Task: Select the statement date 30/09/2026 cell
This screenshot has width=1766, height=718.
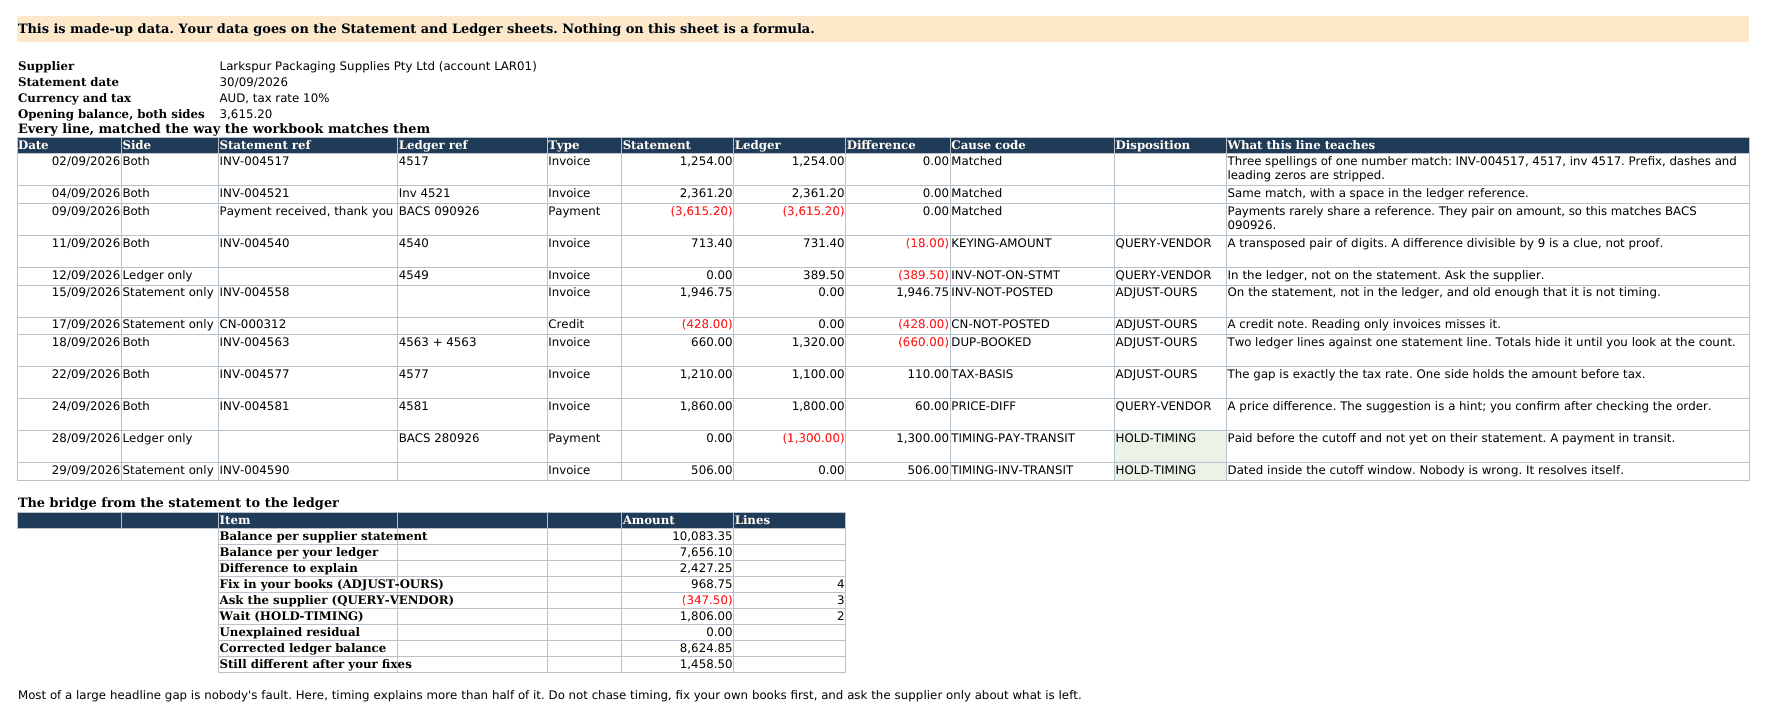Action: point(253,82)
